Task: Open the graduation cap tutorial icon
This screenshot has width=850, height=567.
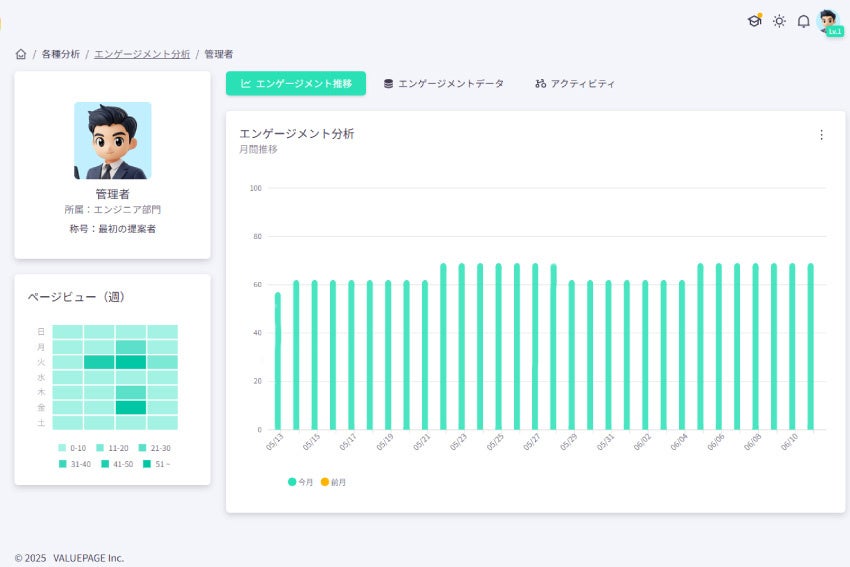Action: tap(754, 21)
